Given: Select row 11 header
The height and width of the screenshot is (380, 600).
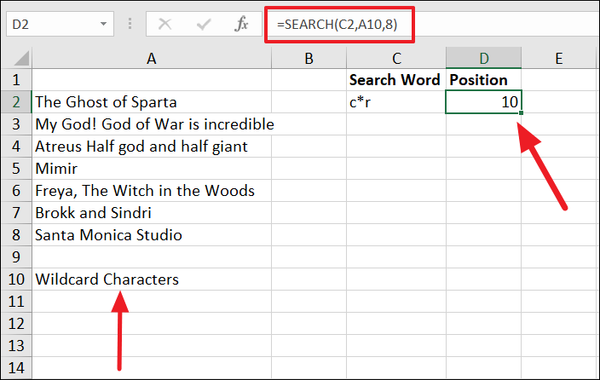Looking at the screenshot, I should [17, 302].
